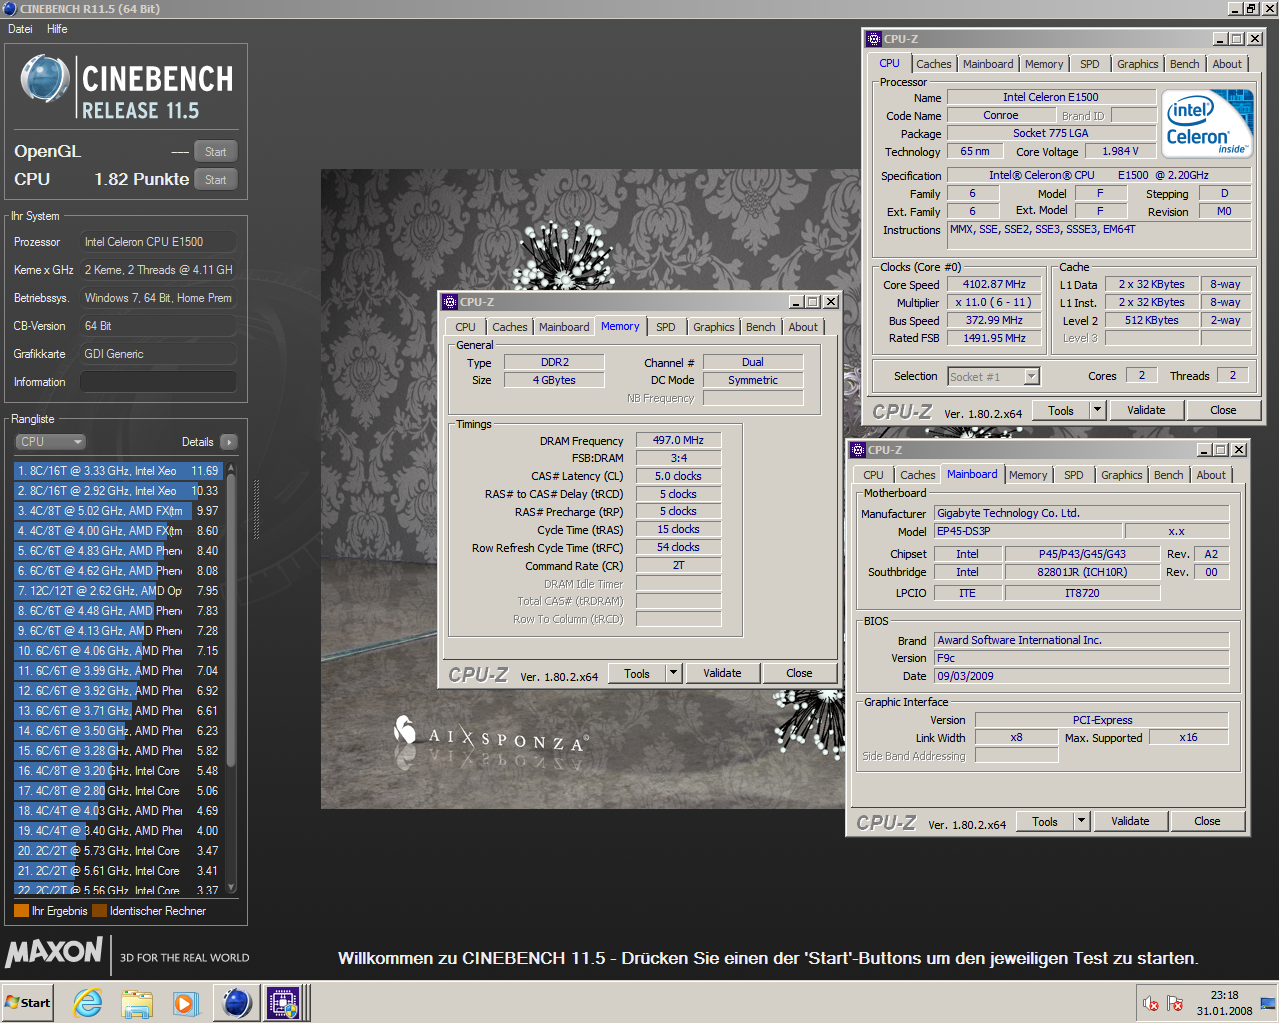The image size is (1279, 1023).
Task: Open Tools dropdown arrow in Memory CPU-Z window
Action: click(x=672, y=673)
